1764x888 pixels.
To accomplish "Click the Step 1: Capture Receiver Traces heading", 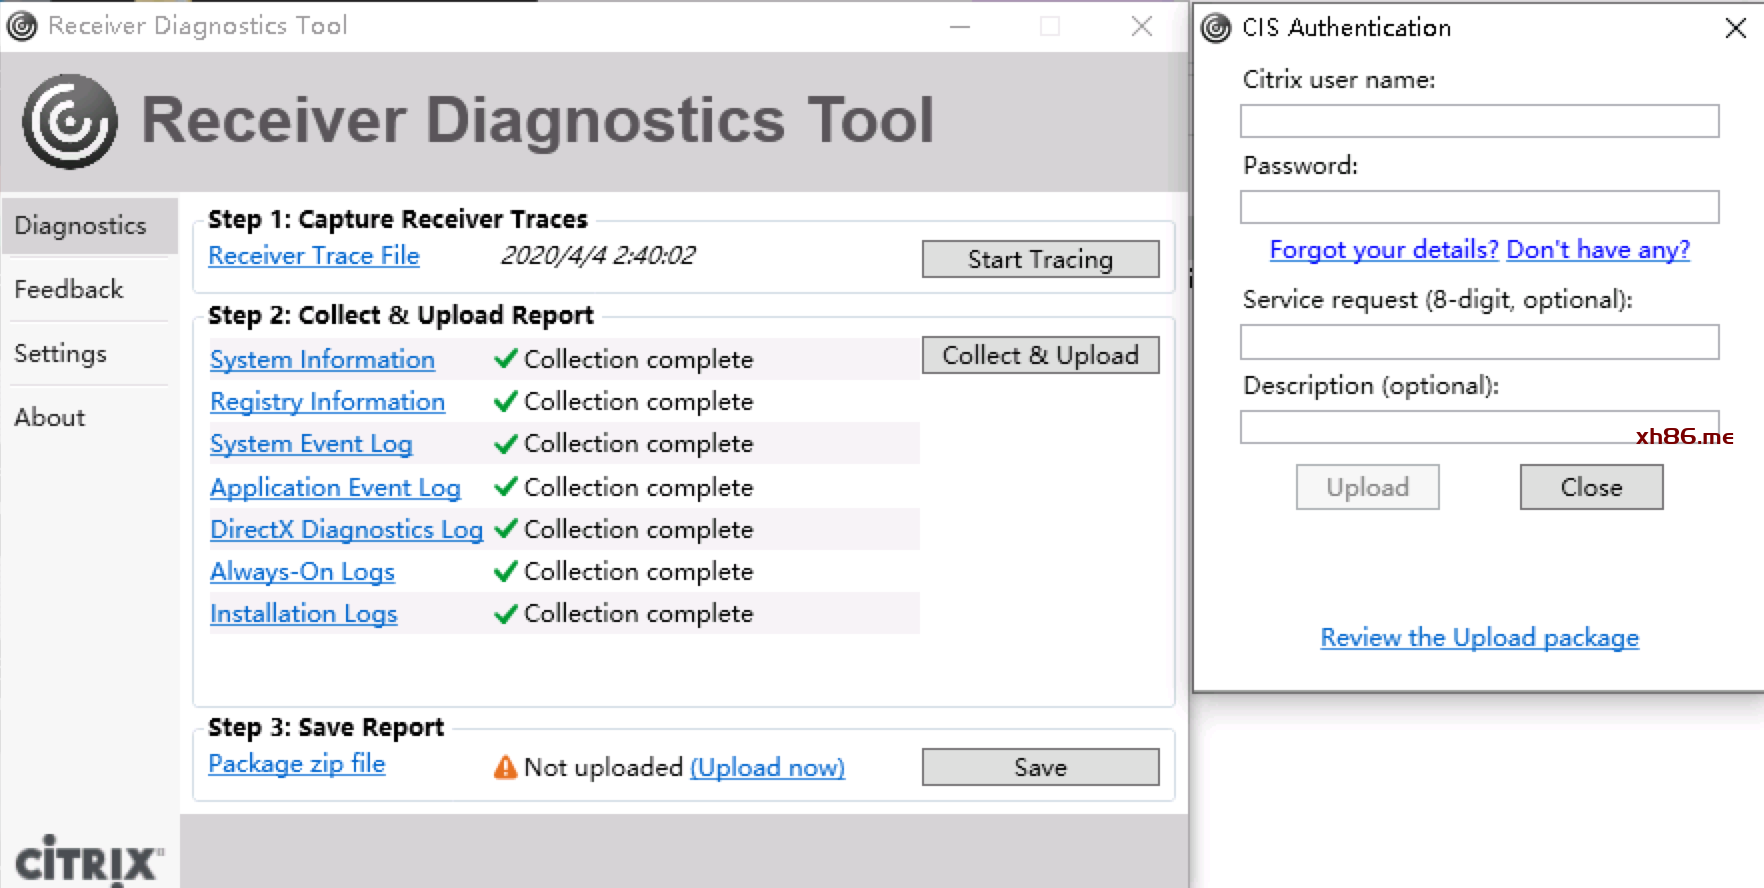I will coord(398,220).
